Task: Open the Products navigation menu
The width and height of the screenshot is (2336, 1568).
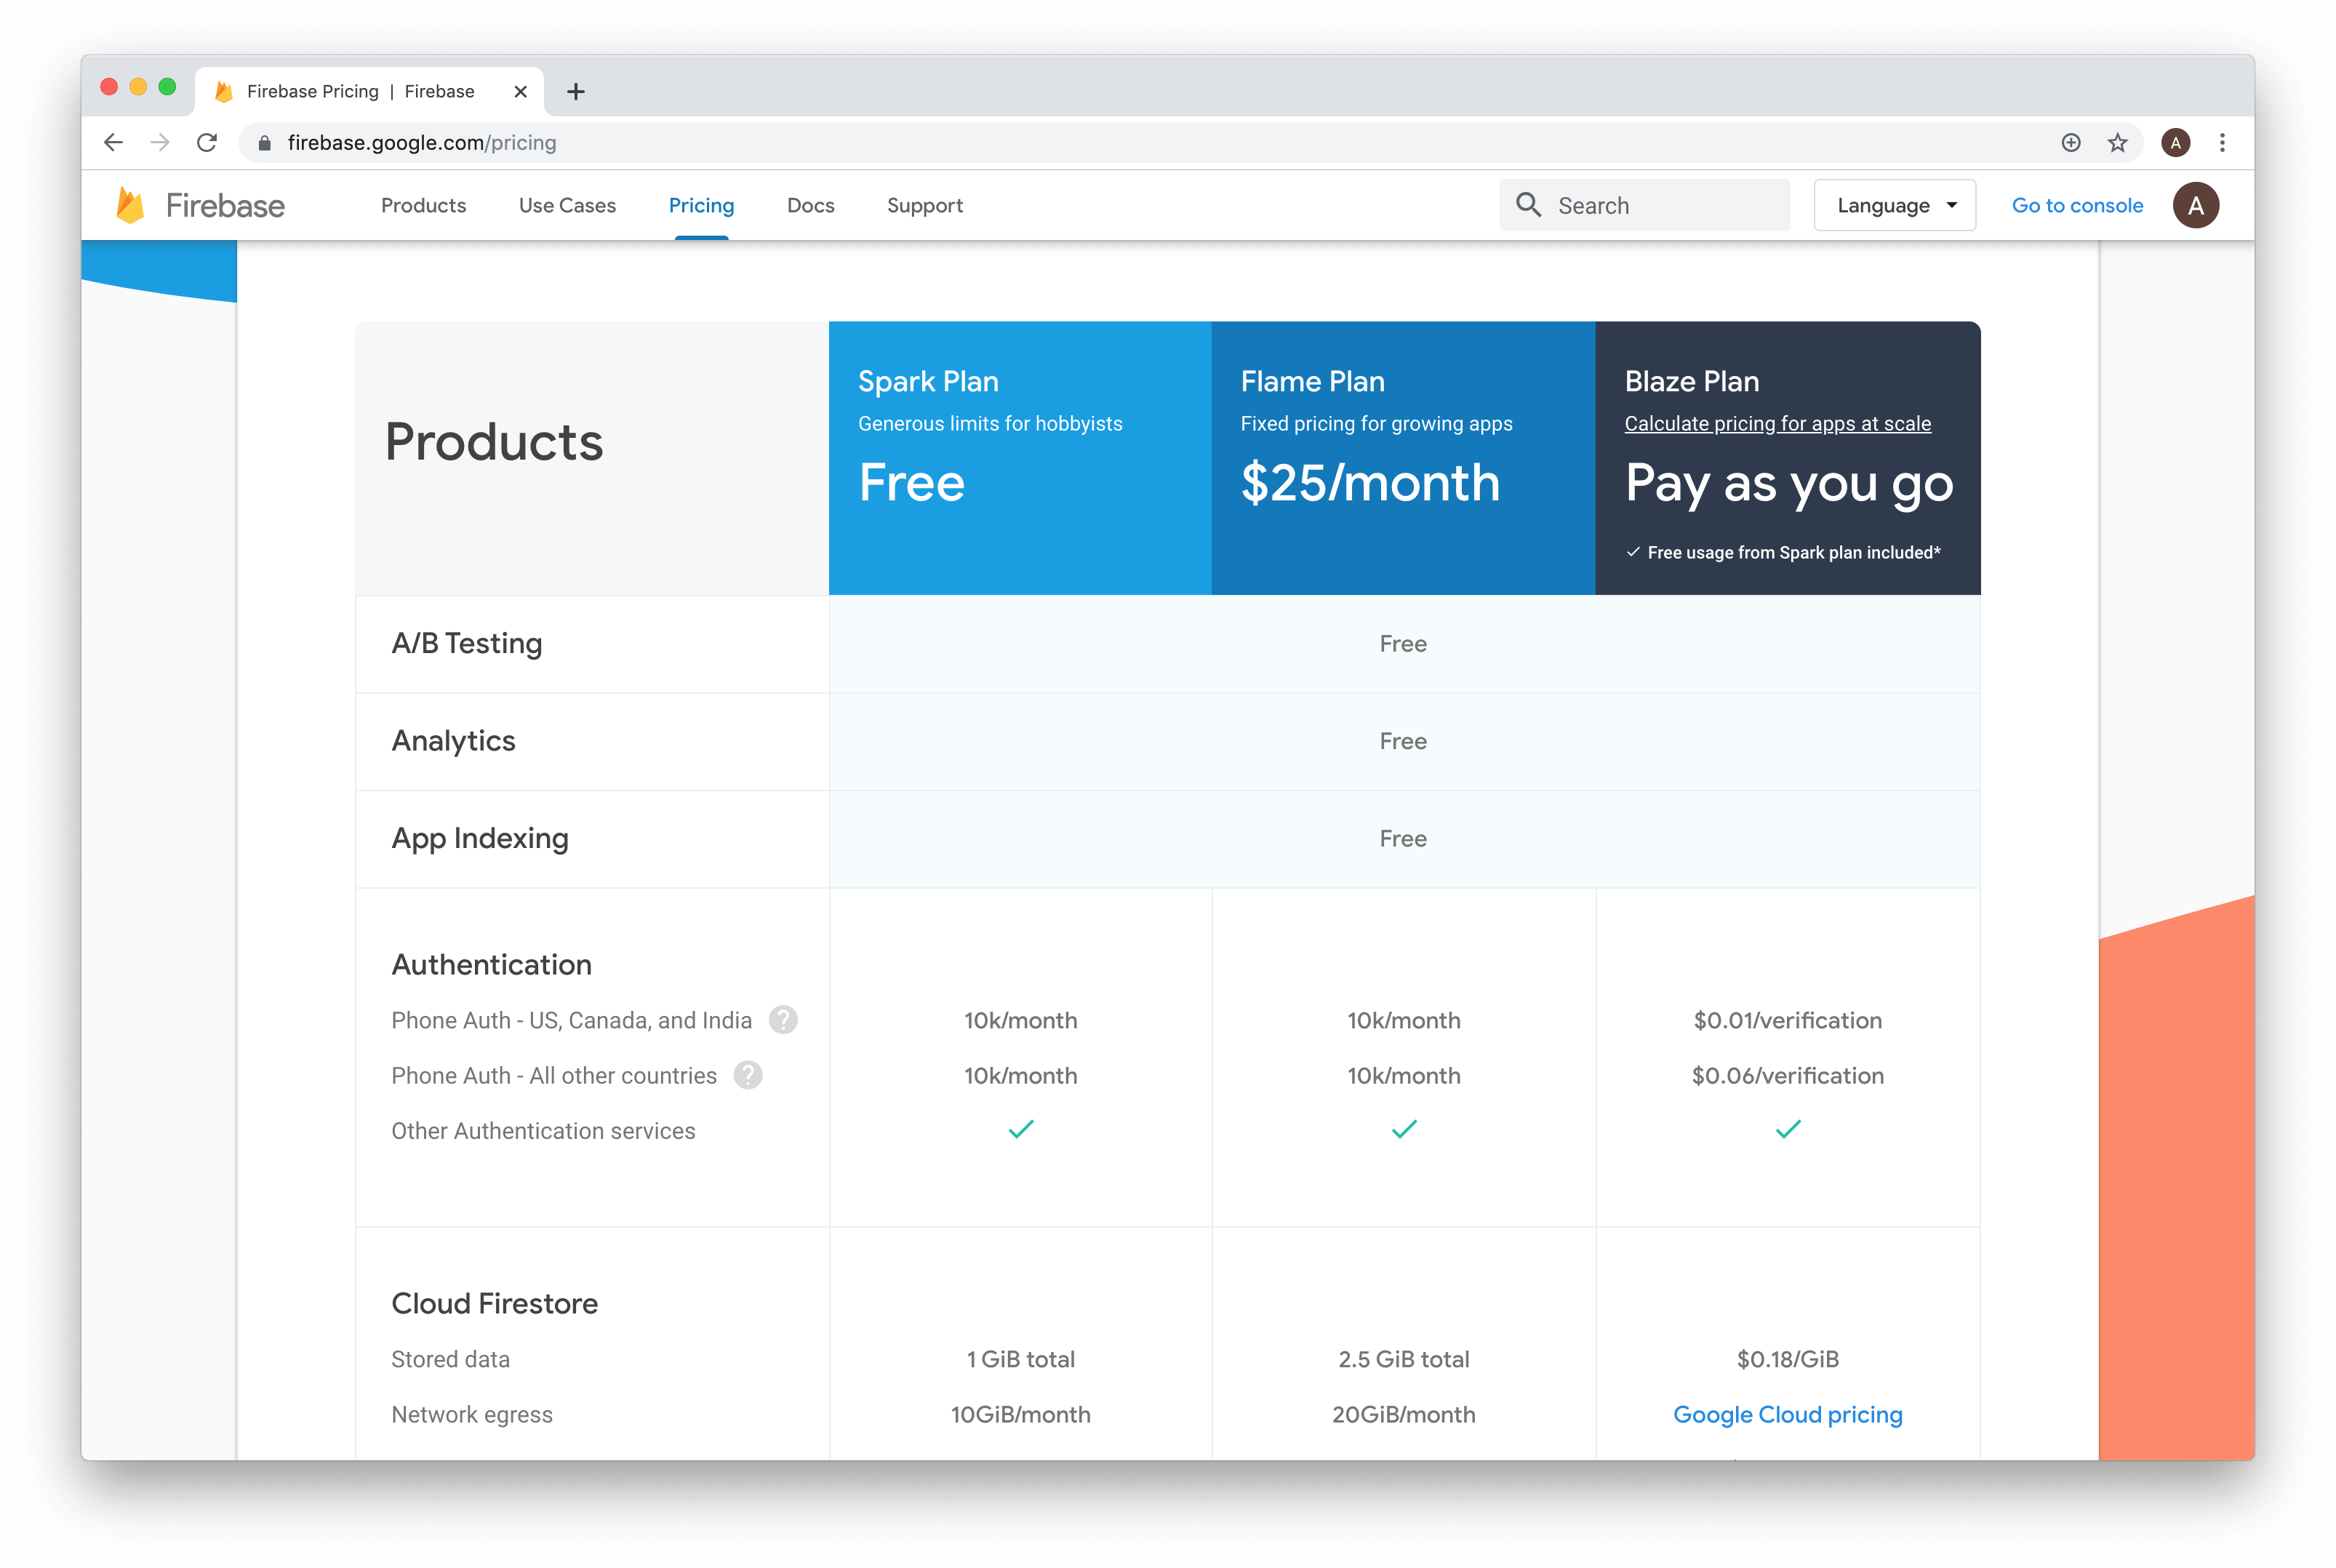Action: tap(423, 205)
